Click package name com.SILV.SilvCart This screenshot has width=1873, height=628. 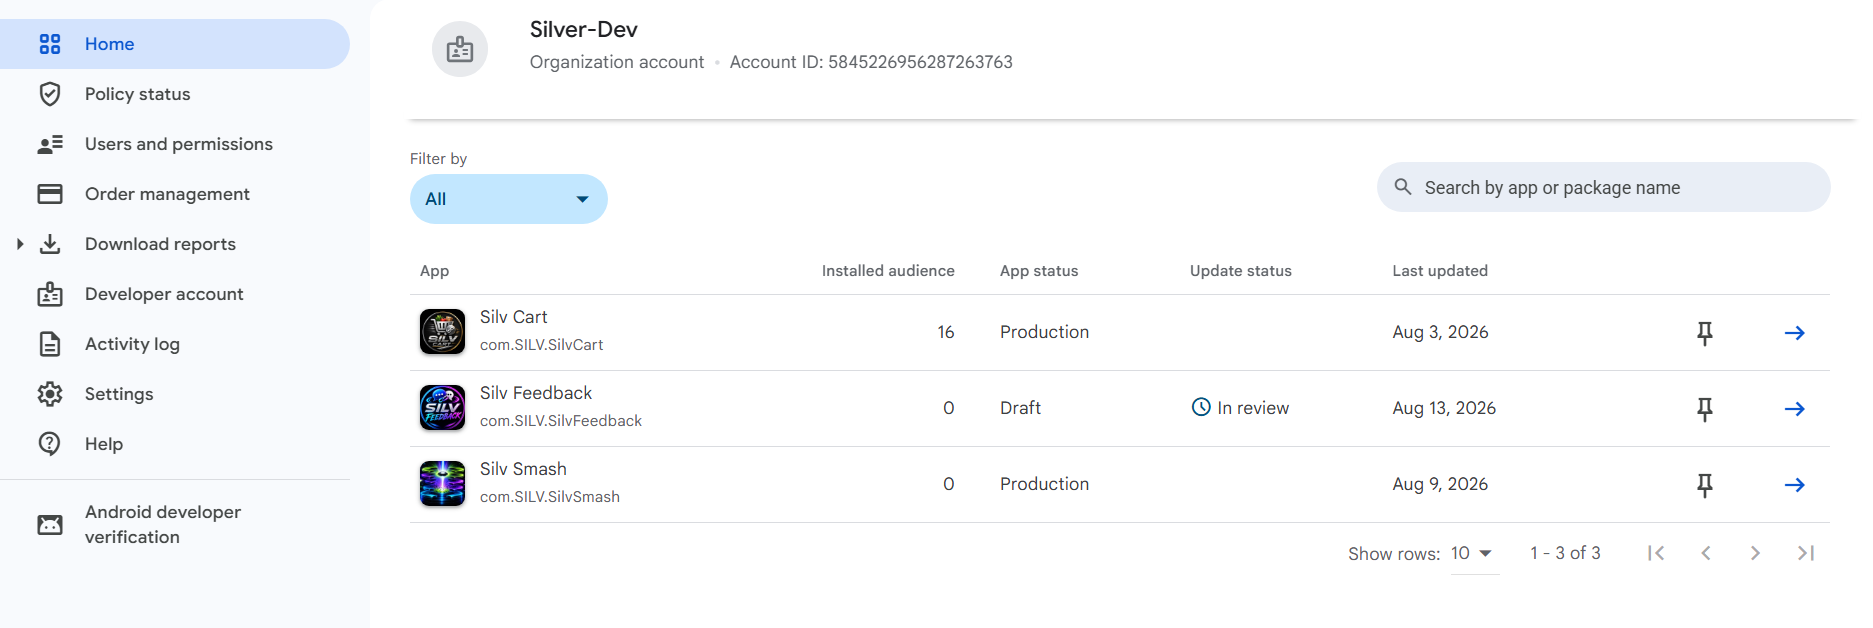pos(542,345)
